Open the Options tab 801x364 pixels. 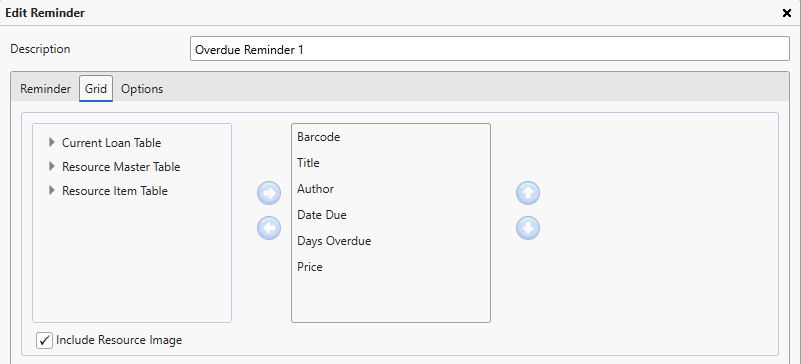click(142, 89)
